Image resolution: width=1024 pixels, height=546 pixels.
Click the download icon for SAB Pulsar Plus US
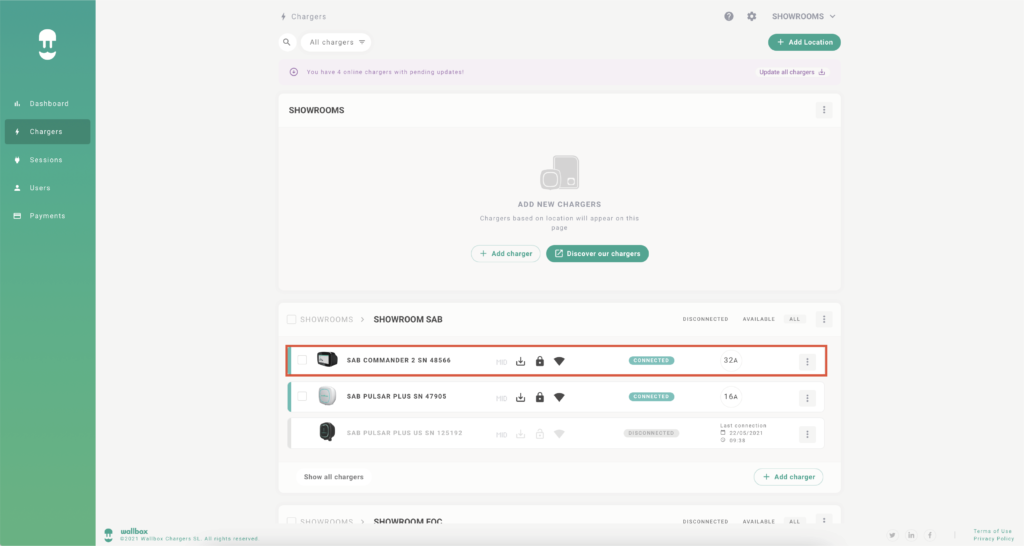[x=520, y=434]
